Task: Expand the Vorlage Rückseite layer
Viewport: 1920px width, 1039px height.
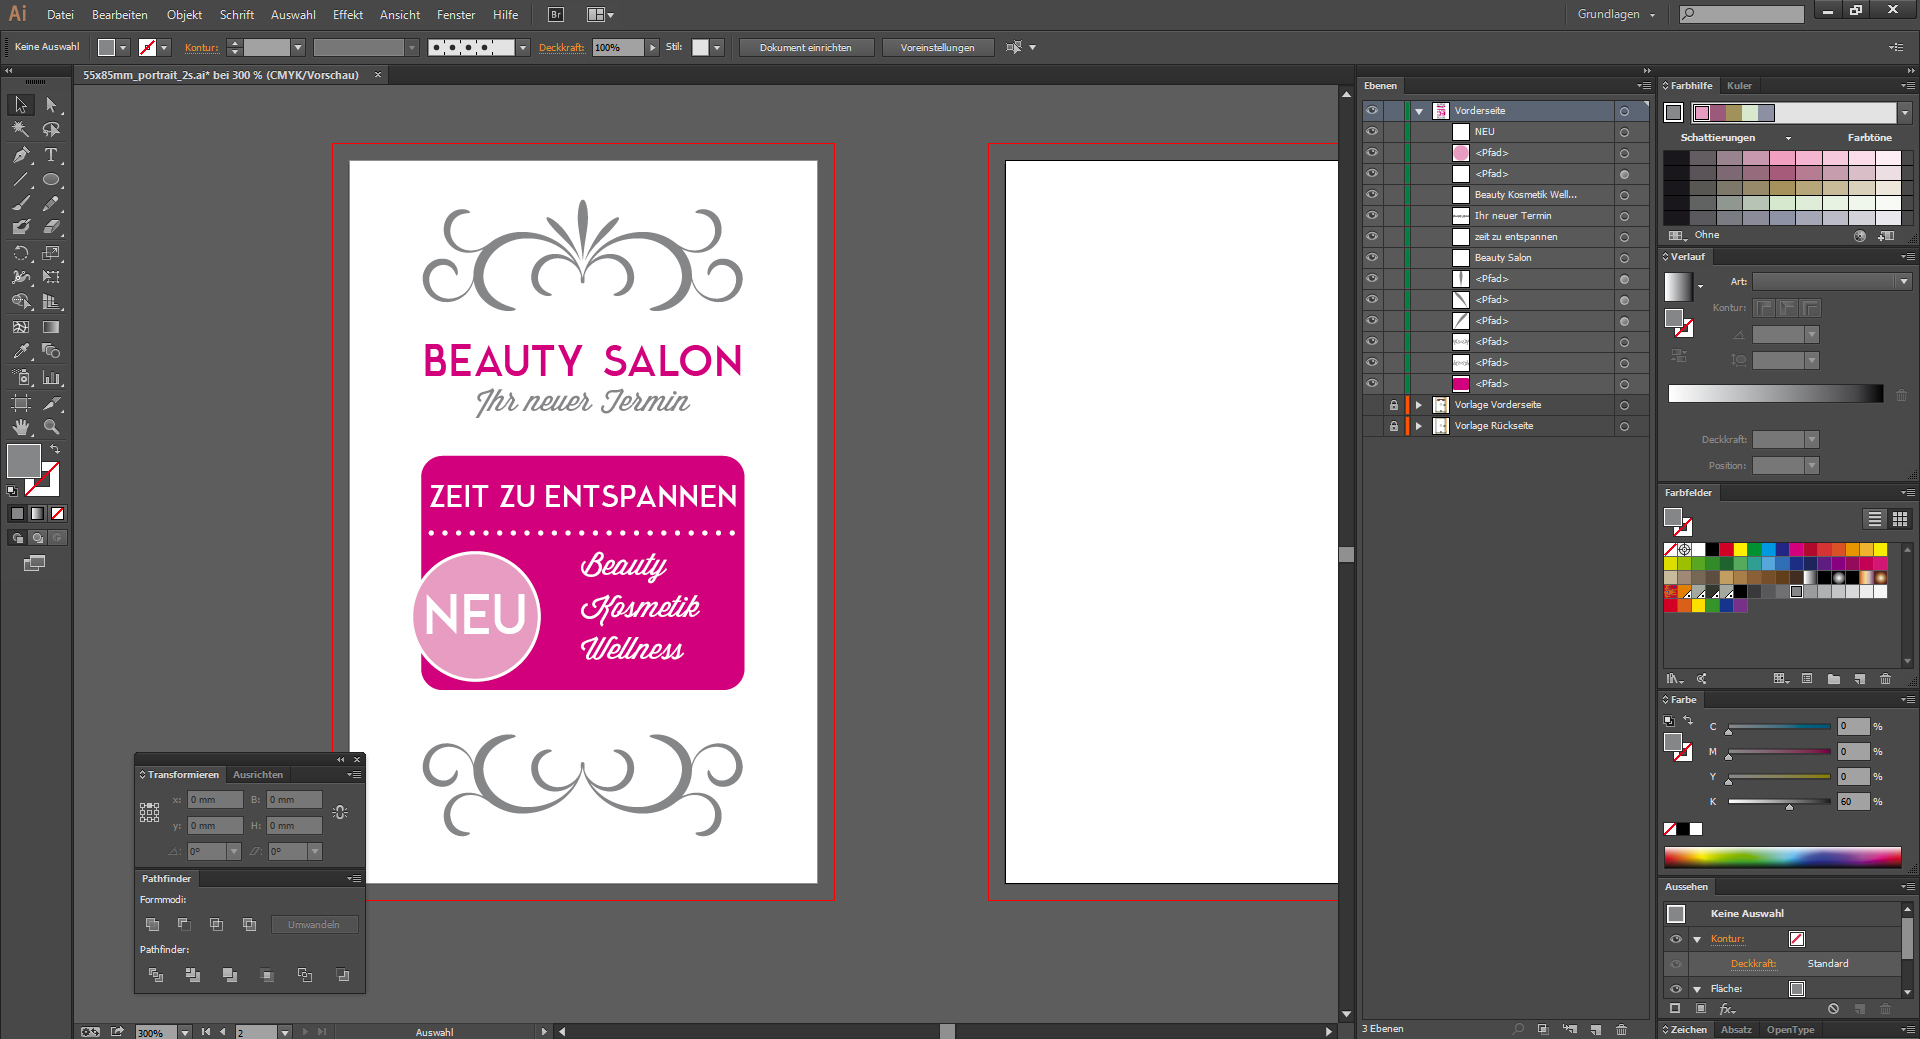Action: 1419,426
